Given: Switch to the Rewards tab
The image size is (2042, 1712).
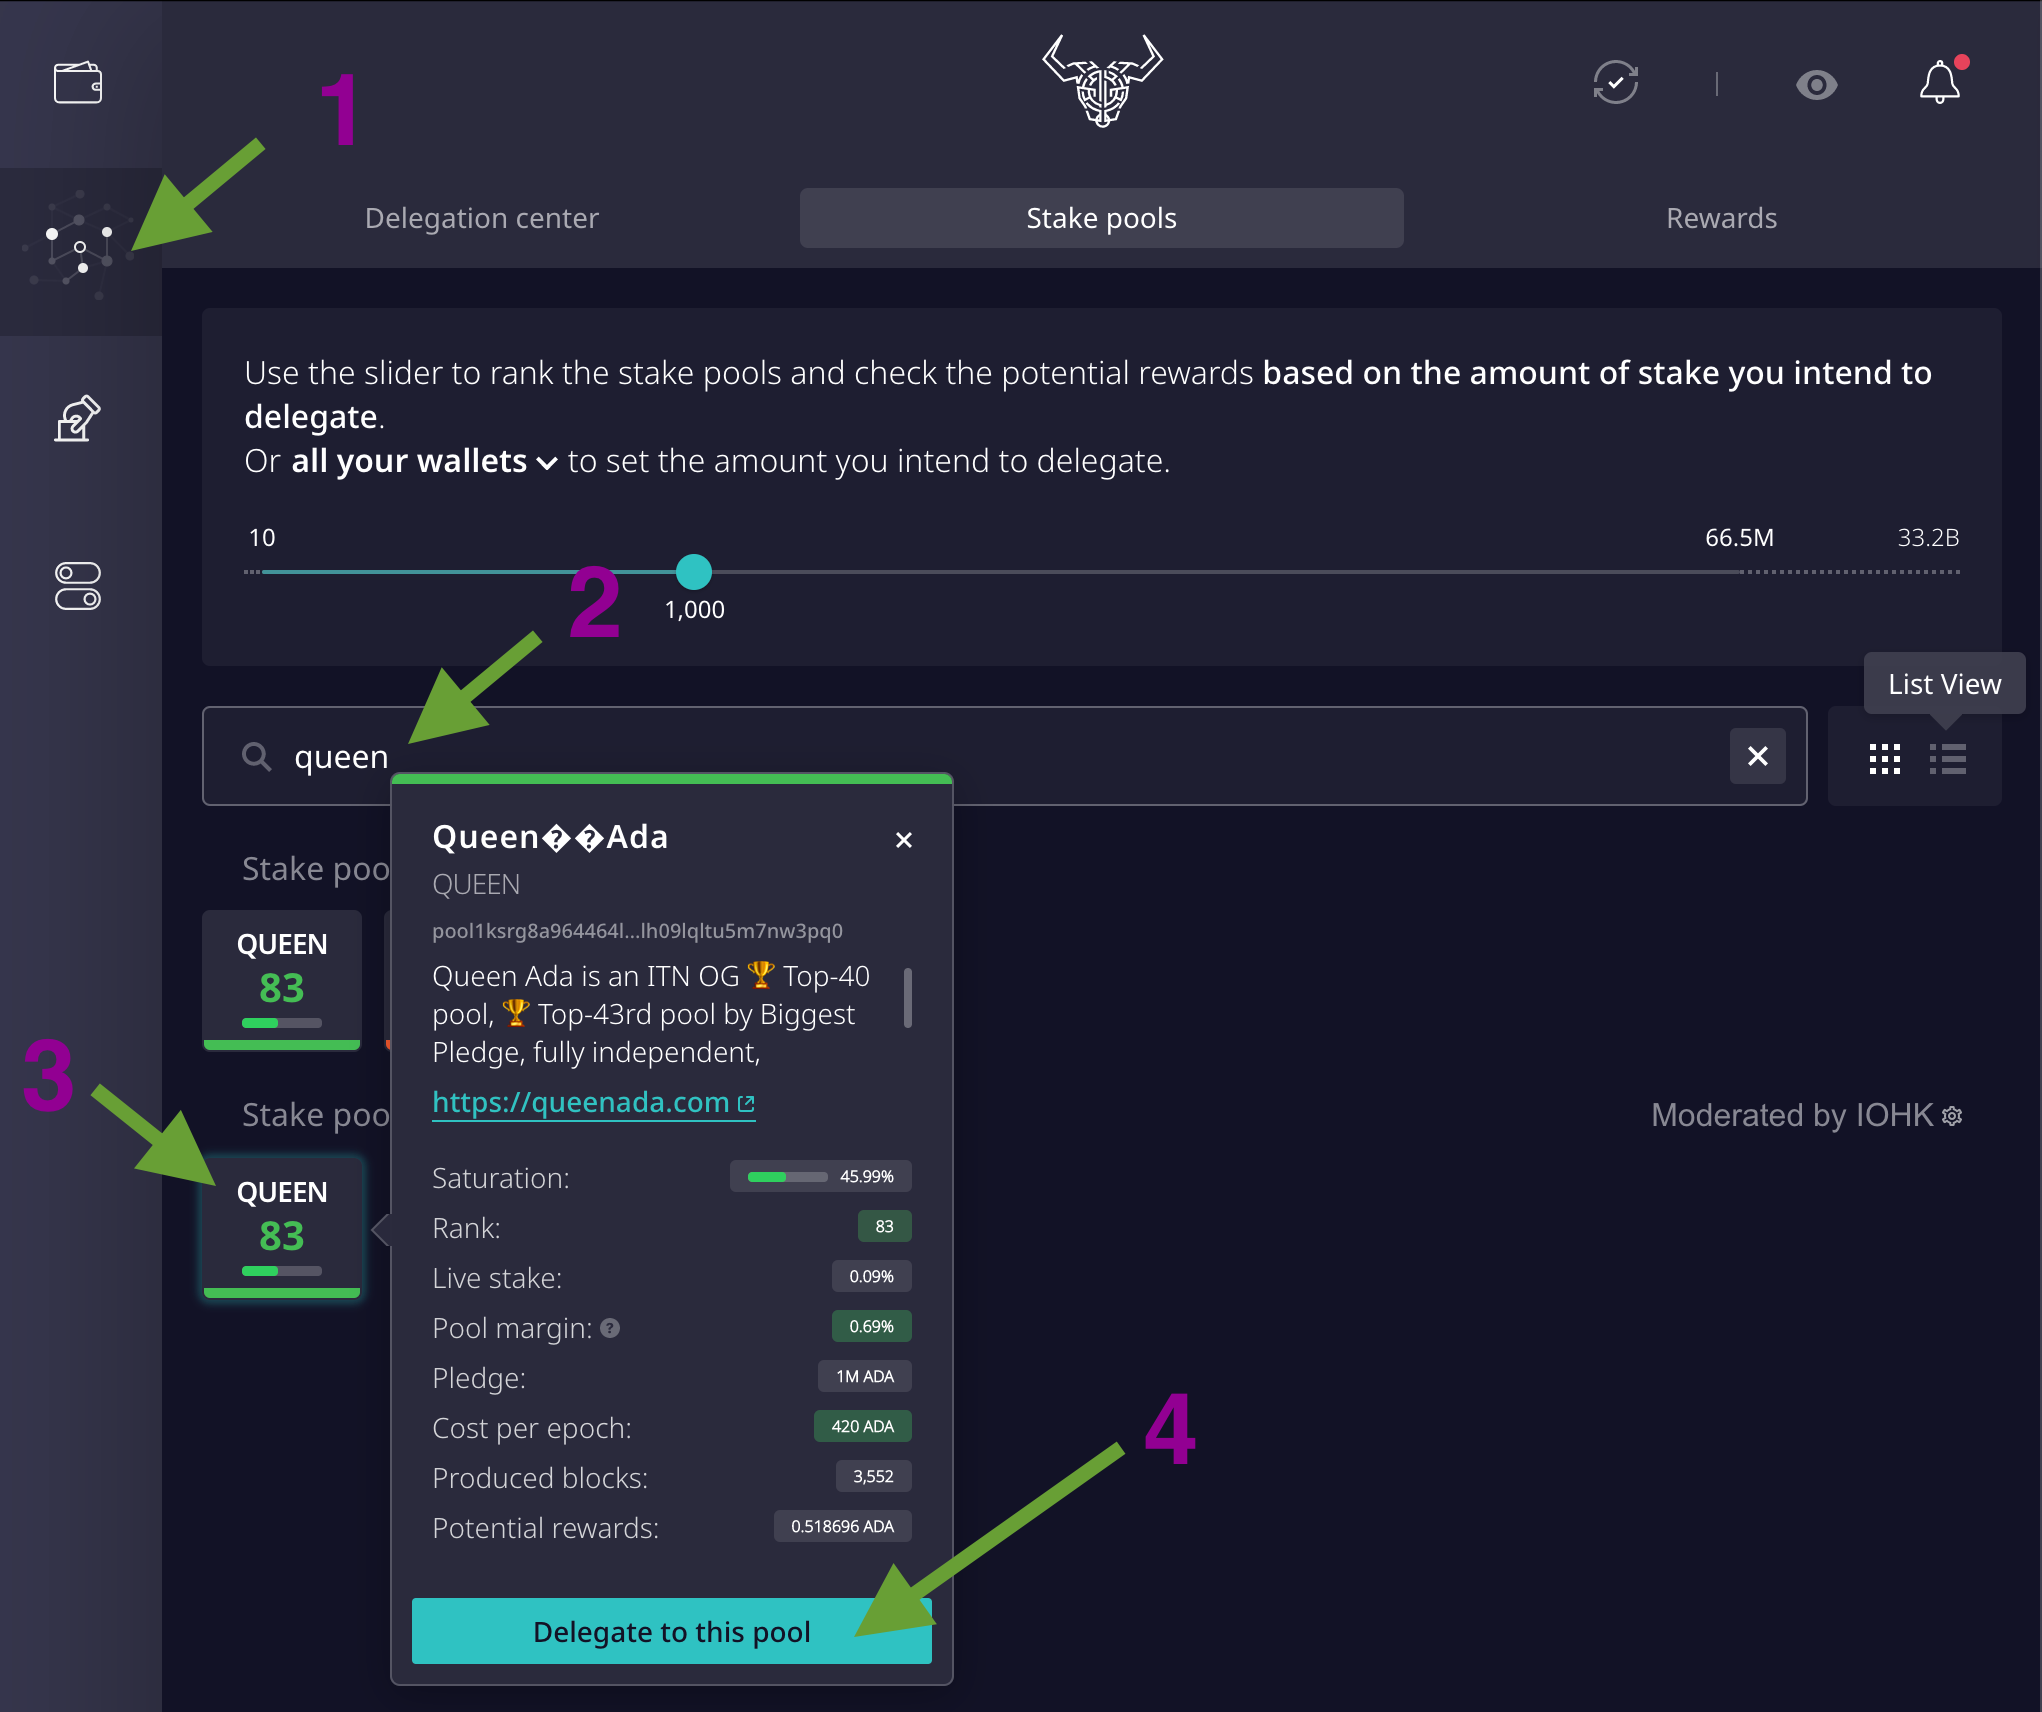Looking at the screenshot, I should [x=1721, y=218].
